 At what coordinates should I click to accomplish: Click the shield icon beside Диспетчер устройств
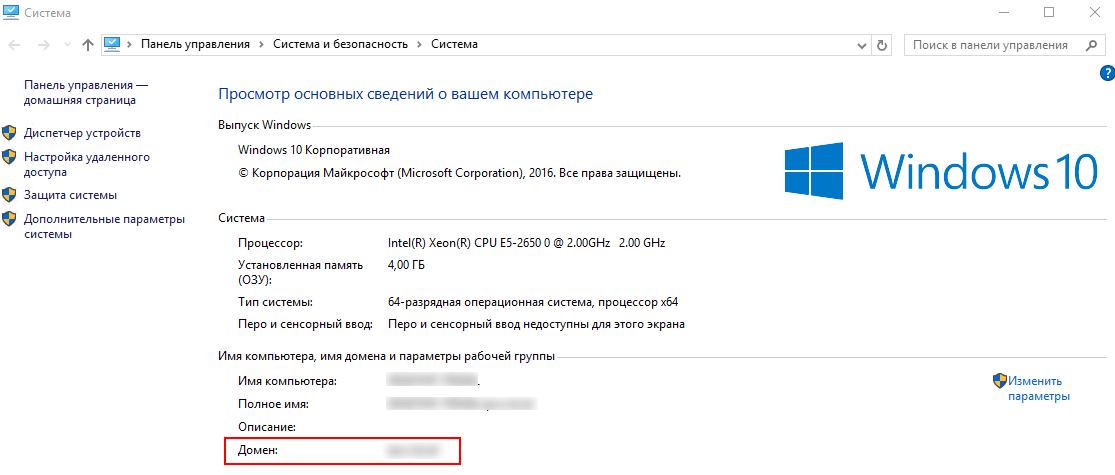point(9,133)
